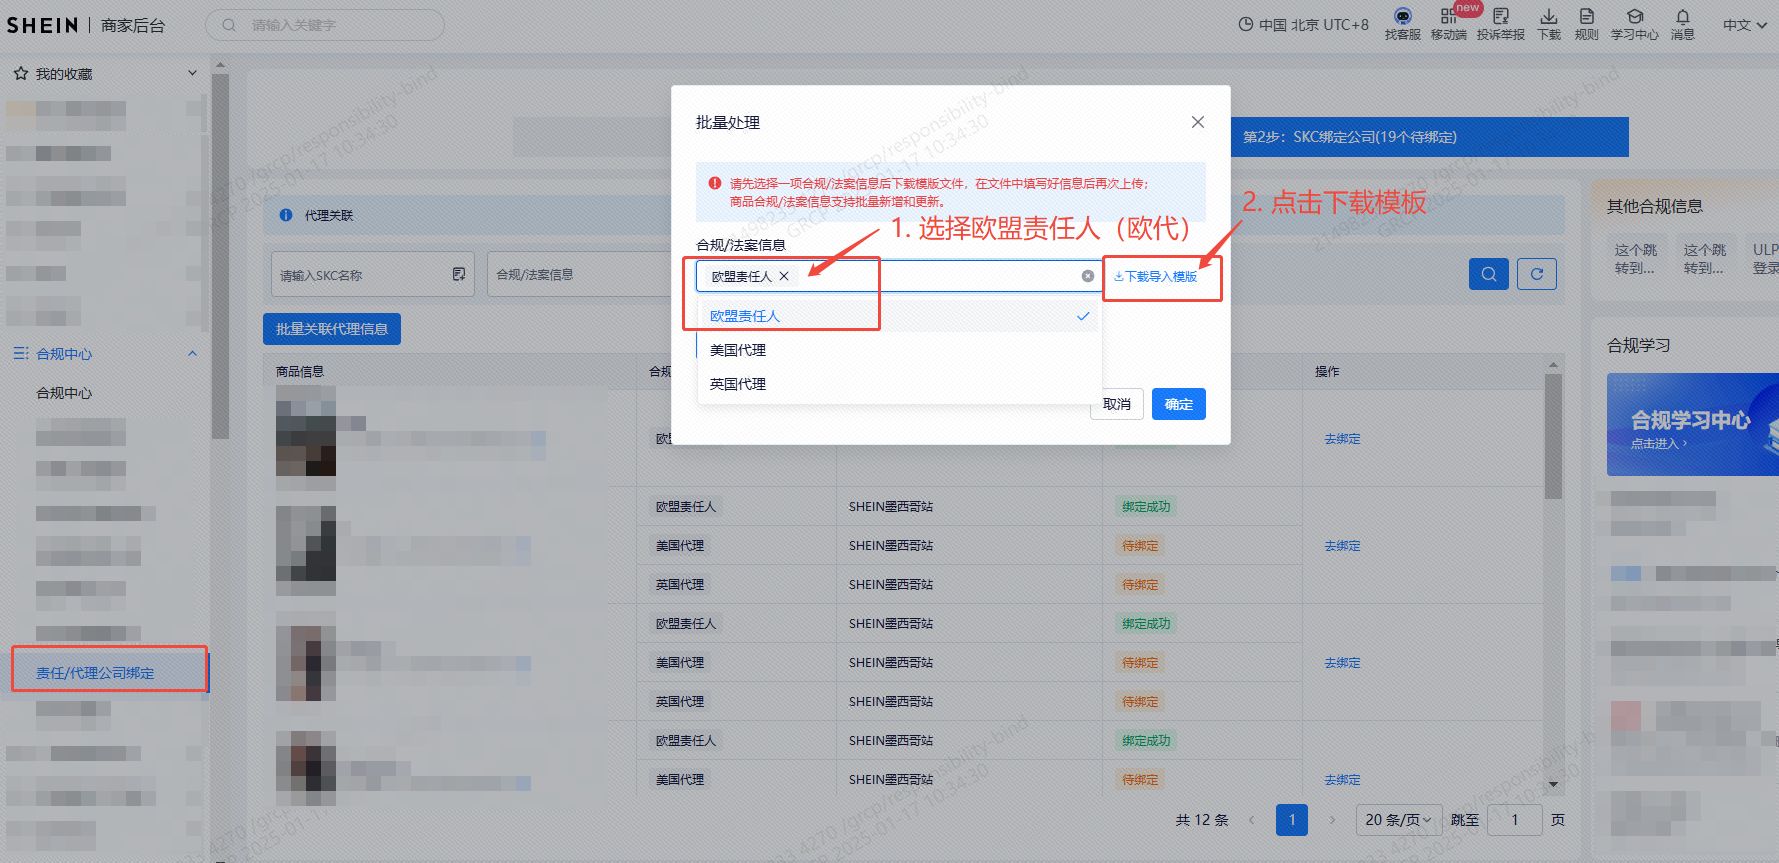Click the 批量关联代理信息 button

(332, 329)
